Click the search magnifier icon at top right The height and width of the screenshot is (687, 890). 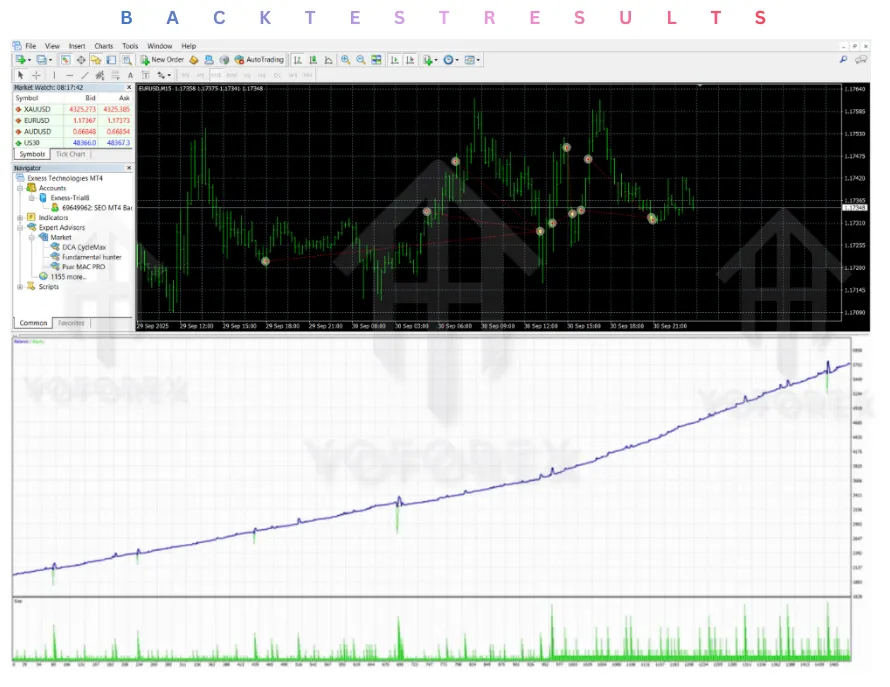[843, 59]
